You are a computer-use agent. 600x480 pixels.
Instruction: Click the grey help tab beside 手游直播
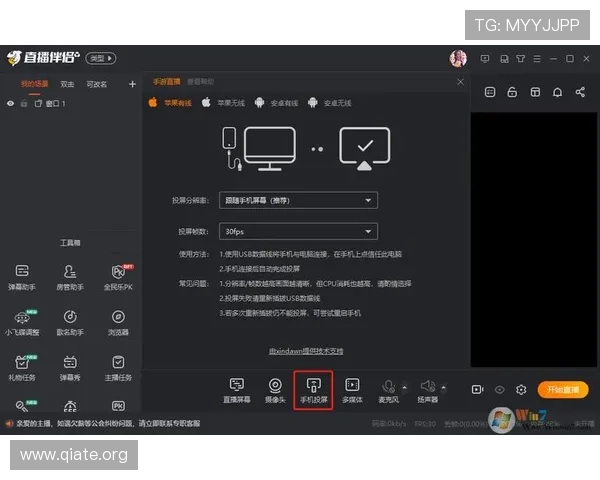pyautogui.click(x=201, y=82)
